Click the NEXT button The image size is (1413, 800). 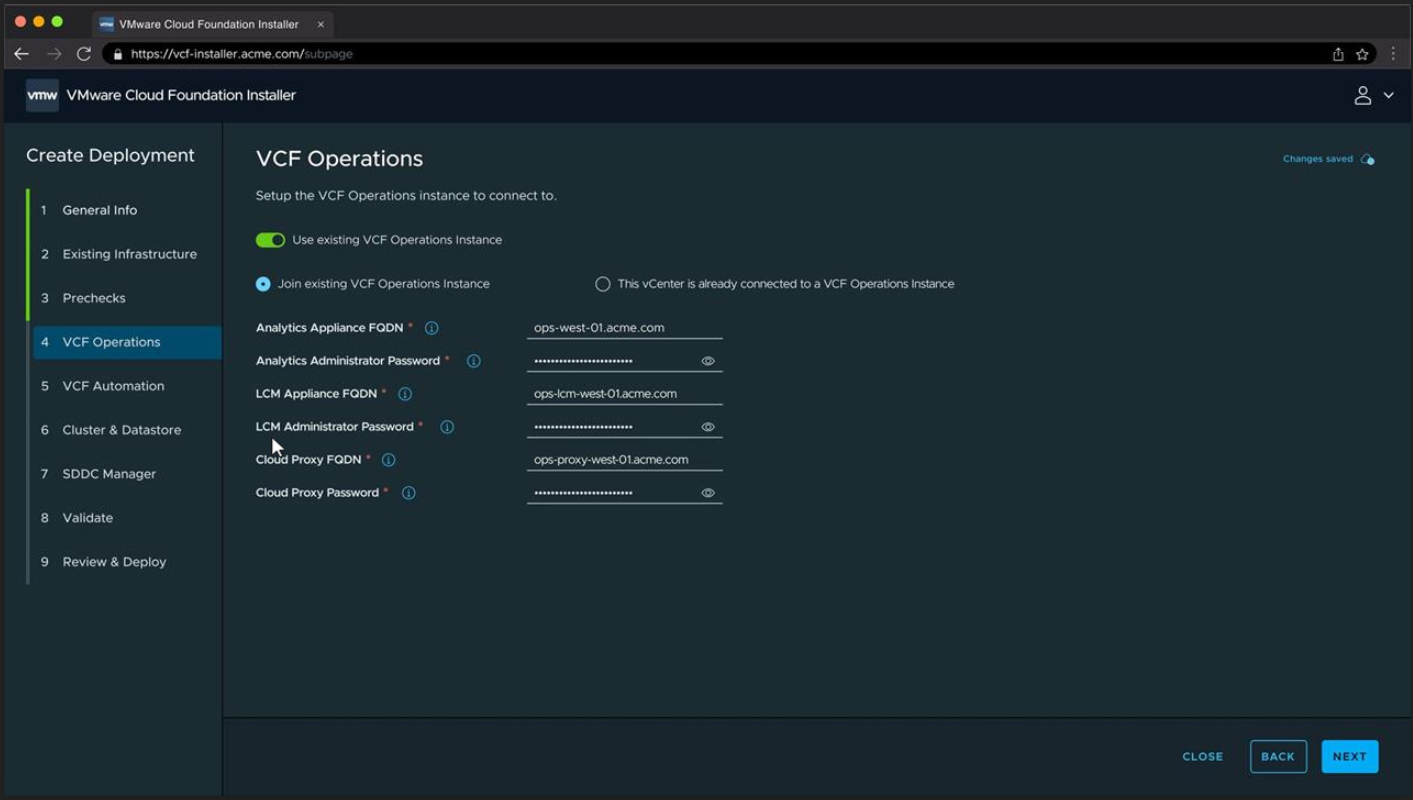[x=1349, y=757]
